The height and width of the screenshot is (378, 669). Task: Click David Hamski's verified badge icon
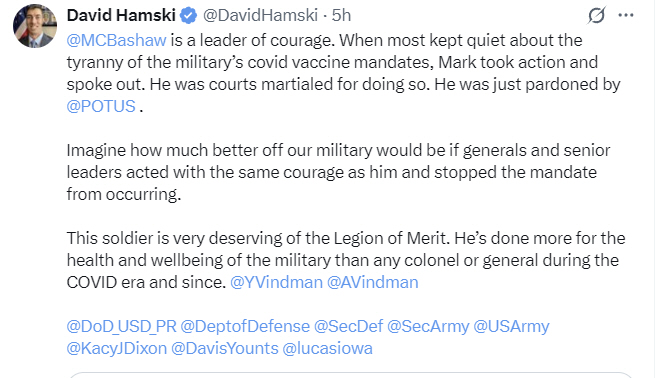(188, 16)
